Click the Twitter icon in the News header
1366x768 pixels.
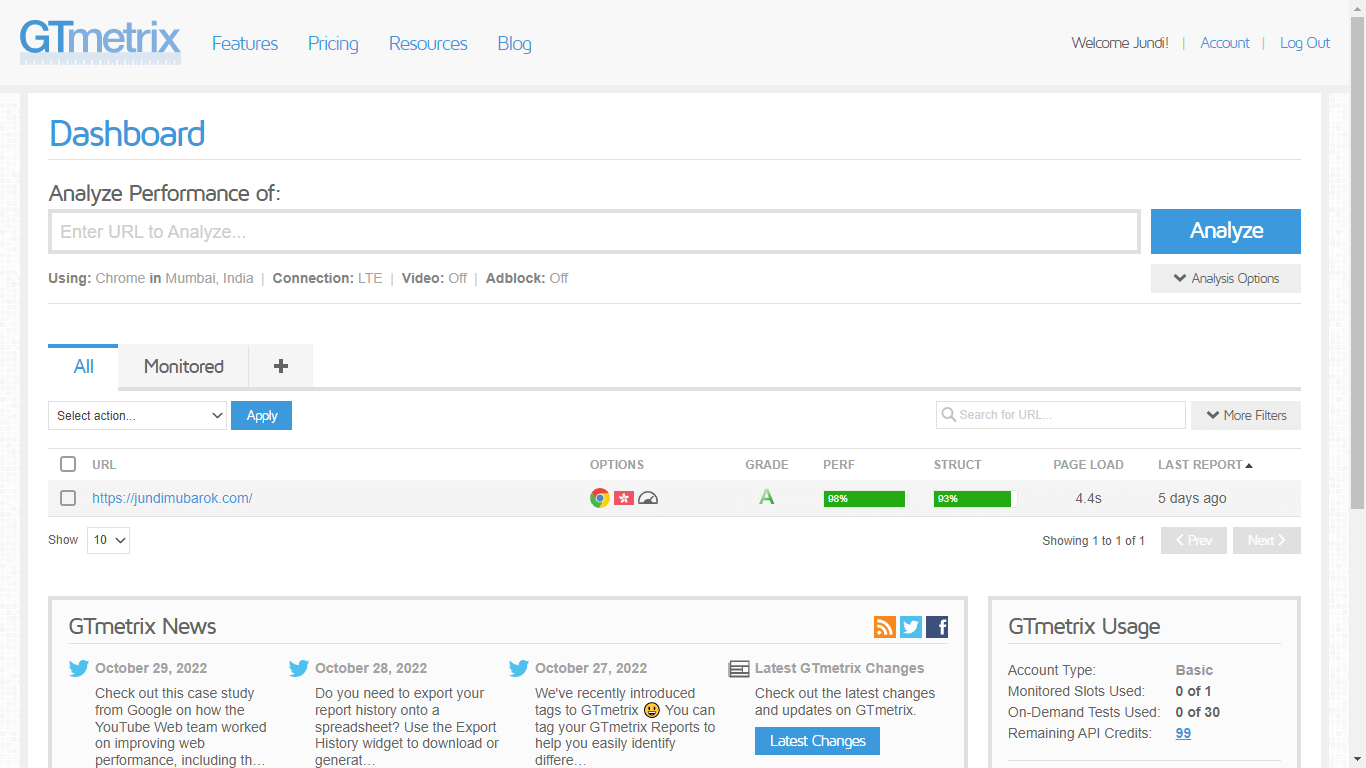pos(911,627)
